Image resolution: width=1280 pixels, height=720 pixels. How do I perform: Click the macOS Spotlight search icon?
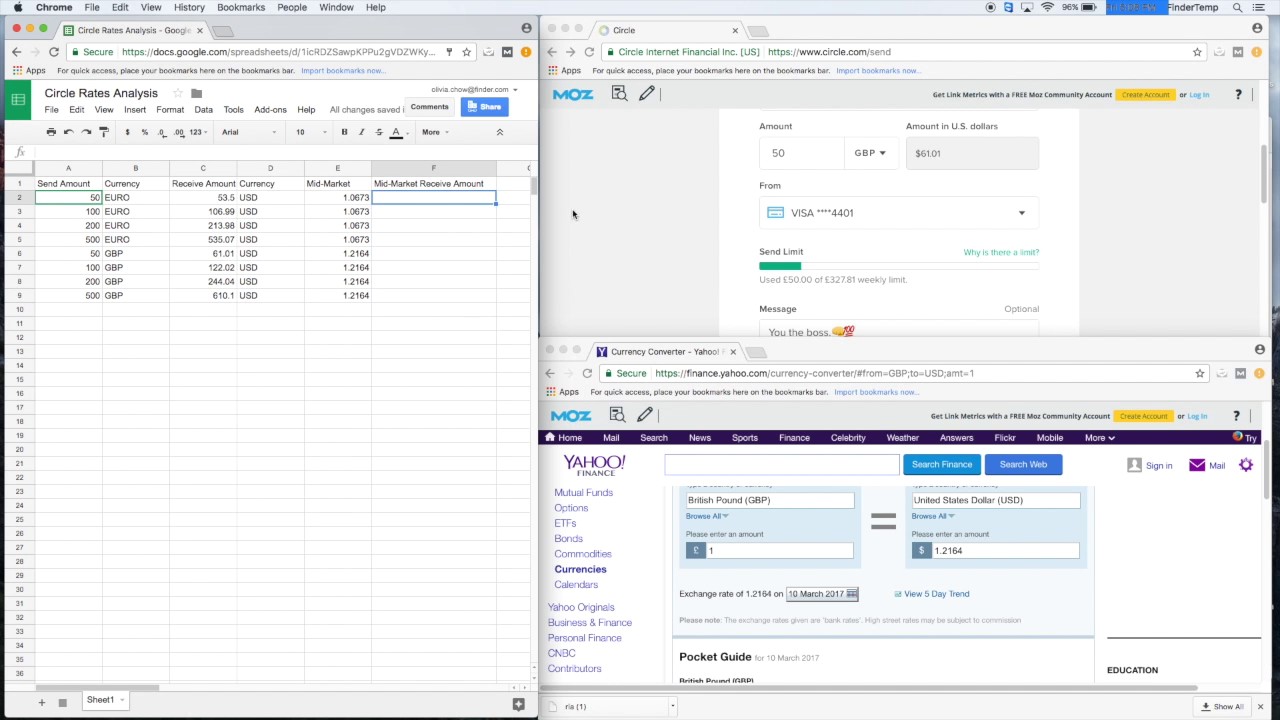pos(1237,7)
